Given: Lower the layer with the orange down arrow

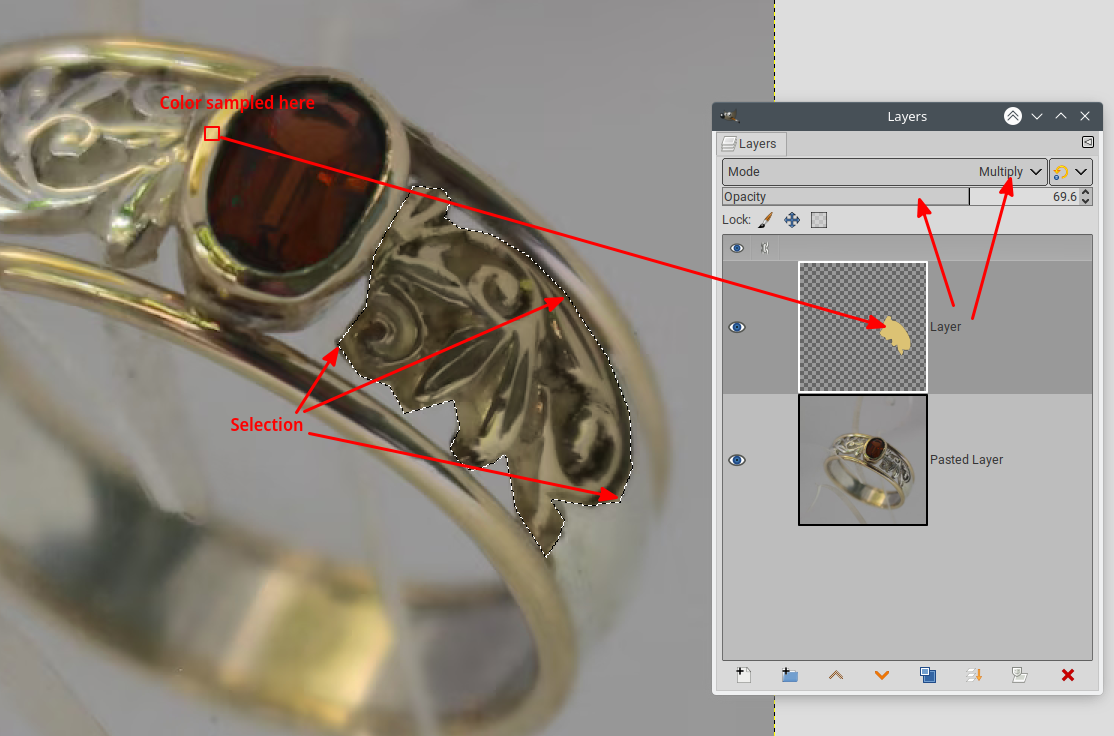Looking at the screenshot, I should coord(882,675).
